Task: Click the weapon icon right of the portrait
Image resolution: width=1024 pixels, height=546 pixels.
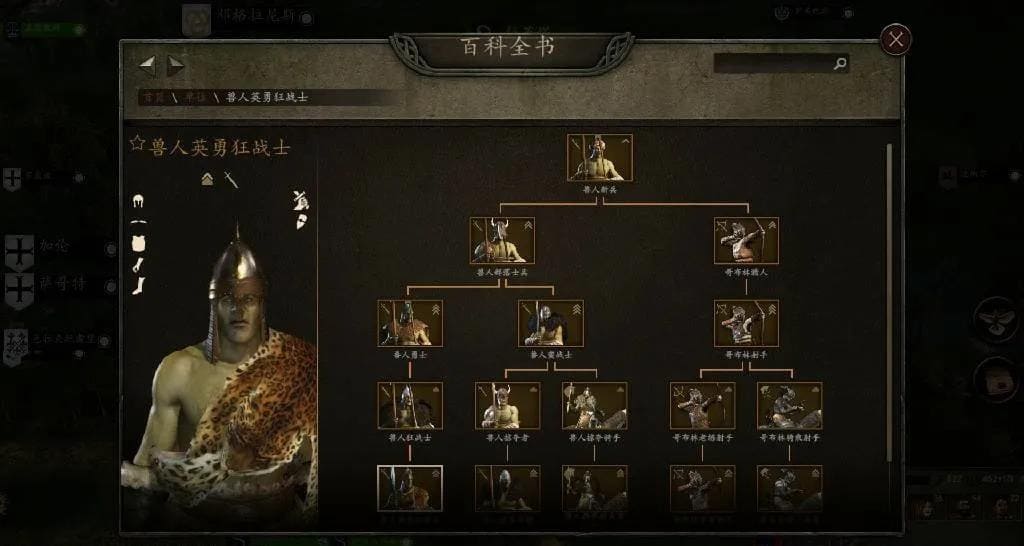Action: 300,200
